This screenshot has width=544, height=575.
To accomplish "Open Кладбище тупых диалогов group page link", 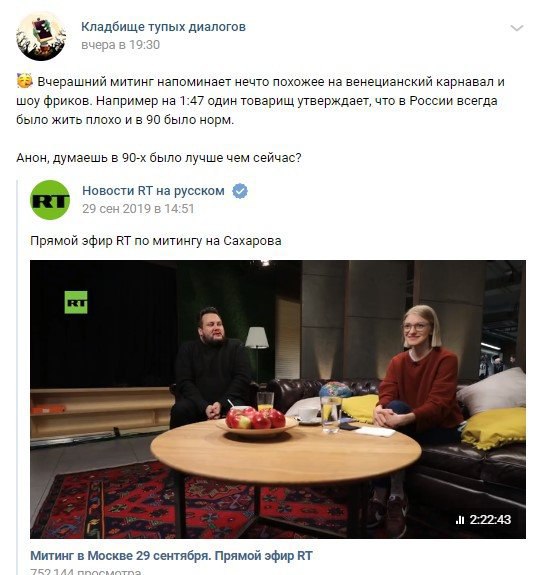I will coord(163,27).
